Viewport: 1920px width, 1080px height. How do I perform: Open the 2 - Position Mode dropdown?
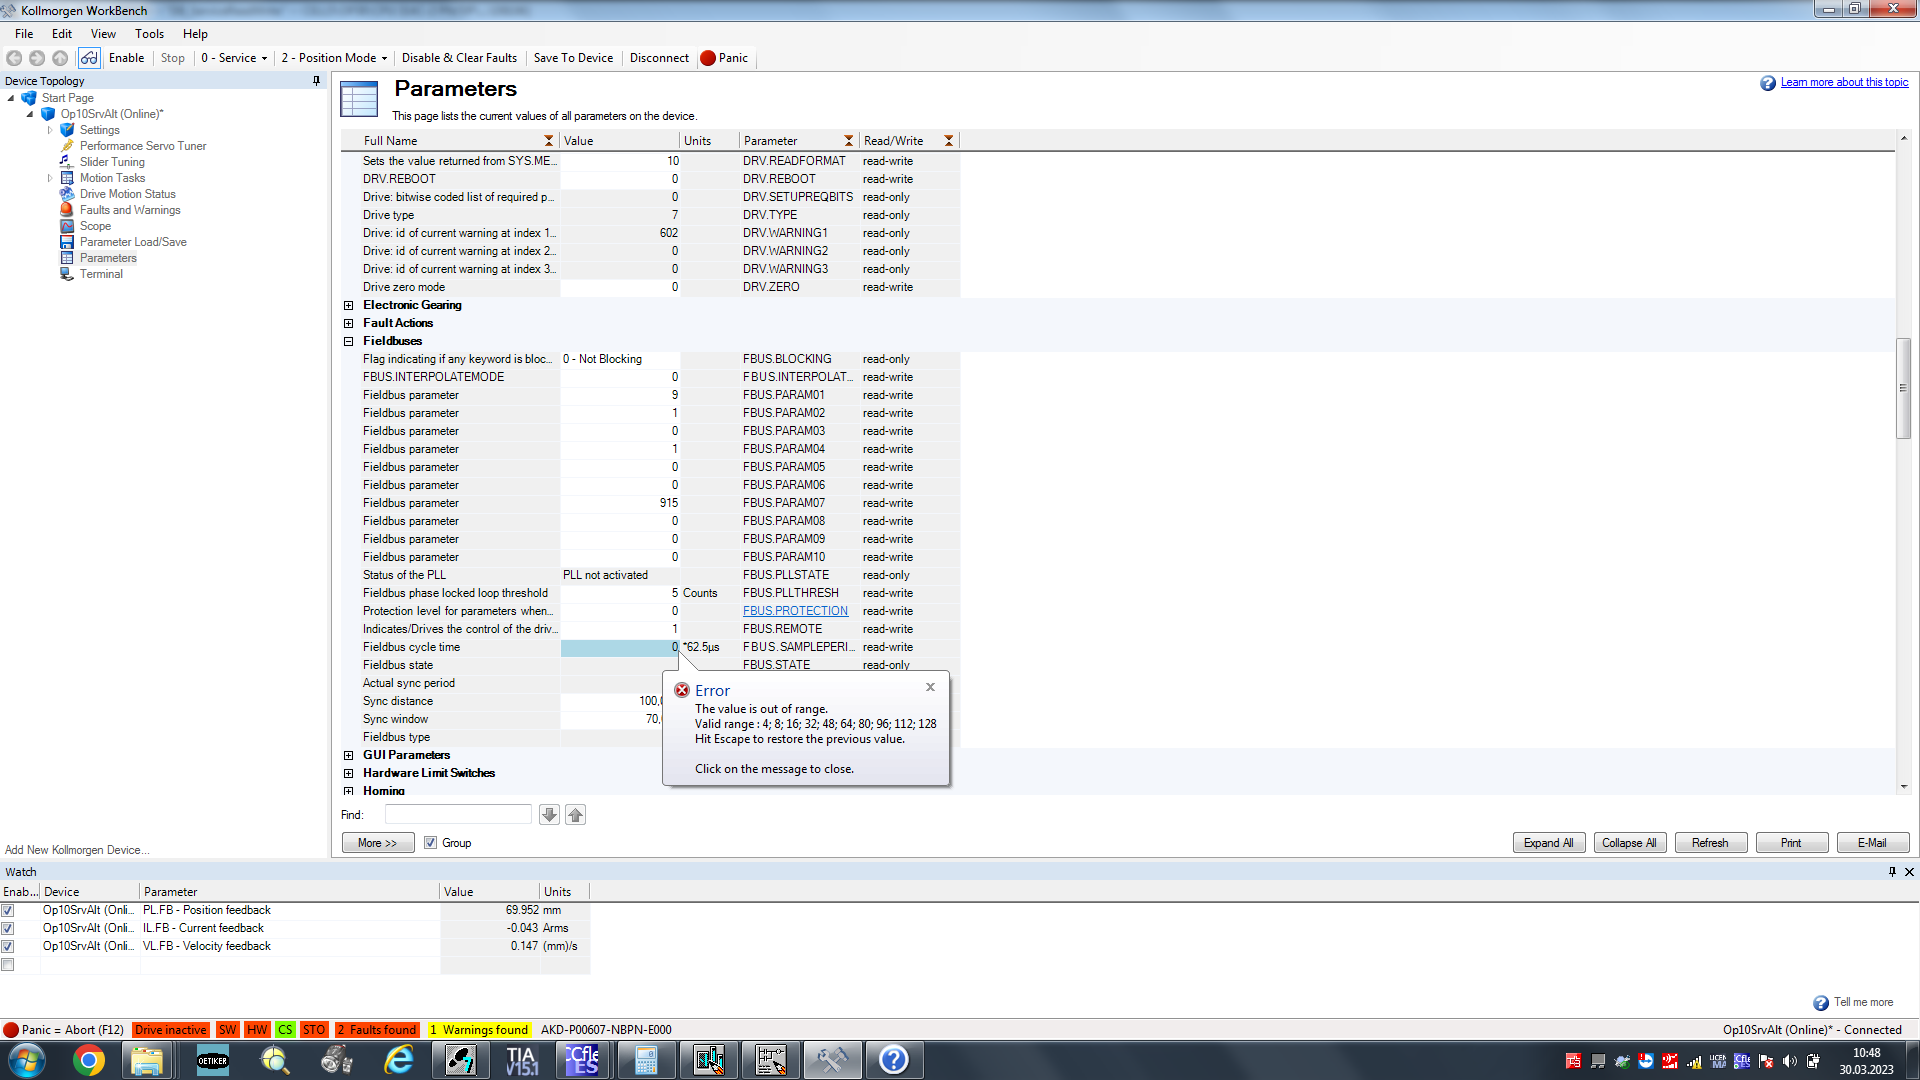tap(334, 58)
